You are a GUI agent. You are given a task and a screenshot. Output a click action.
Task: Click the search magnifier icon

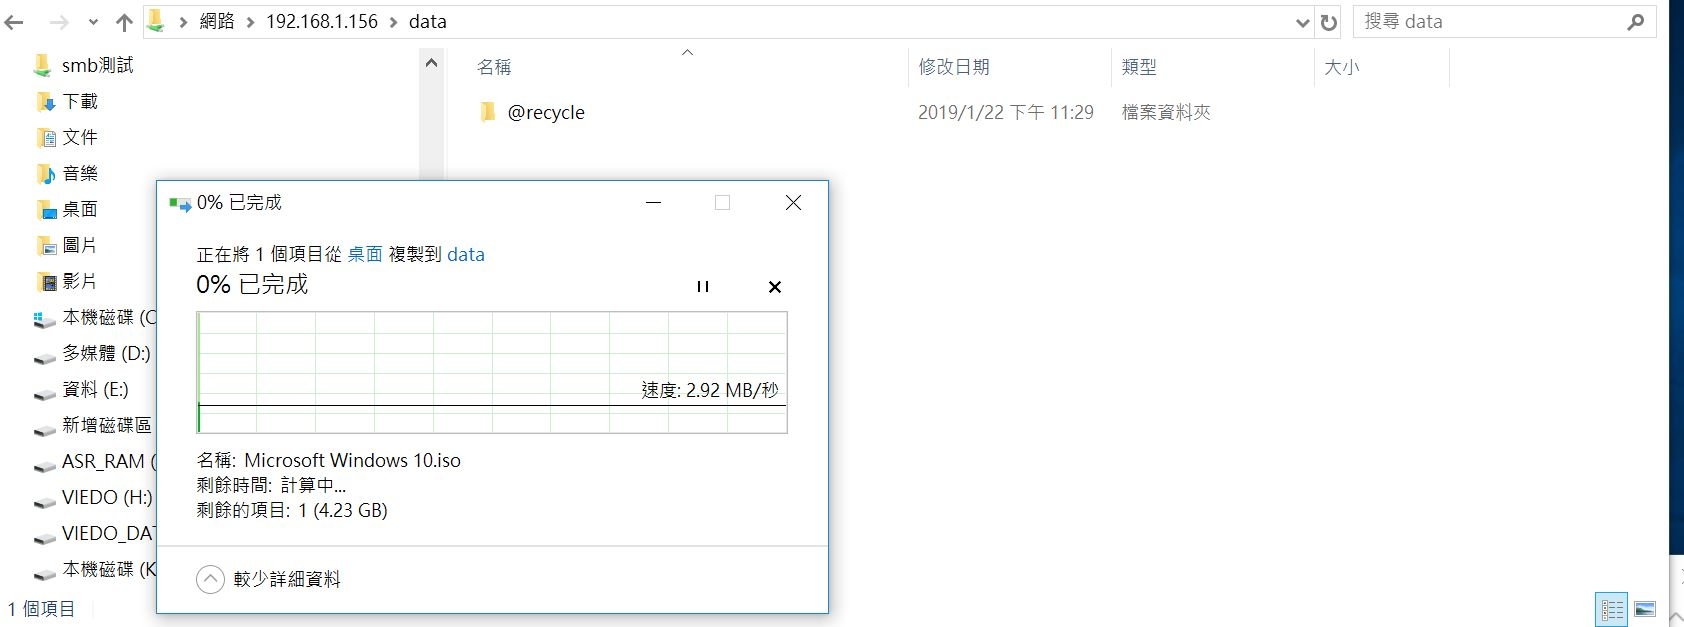(x=1636, y=22)
